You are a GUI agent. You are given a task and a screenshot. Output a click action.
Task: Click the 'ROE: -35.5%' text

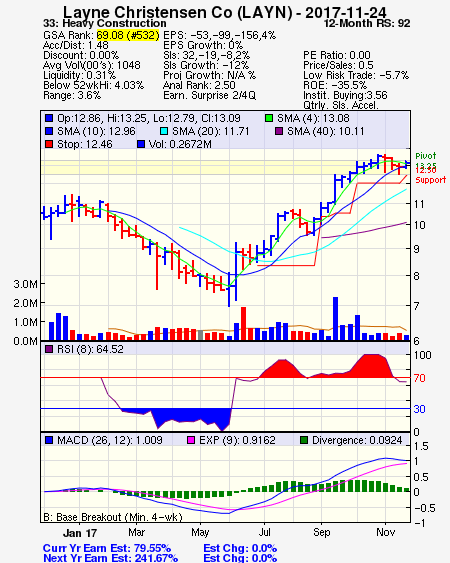335,85
